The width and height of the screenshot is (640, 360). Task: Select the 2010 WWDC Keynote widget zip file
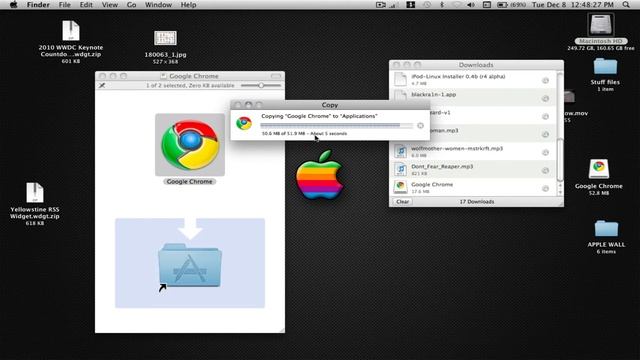(x=71, y=31)
